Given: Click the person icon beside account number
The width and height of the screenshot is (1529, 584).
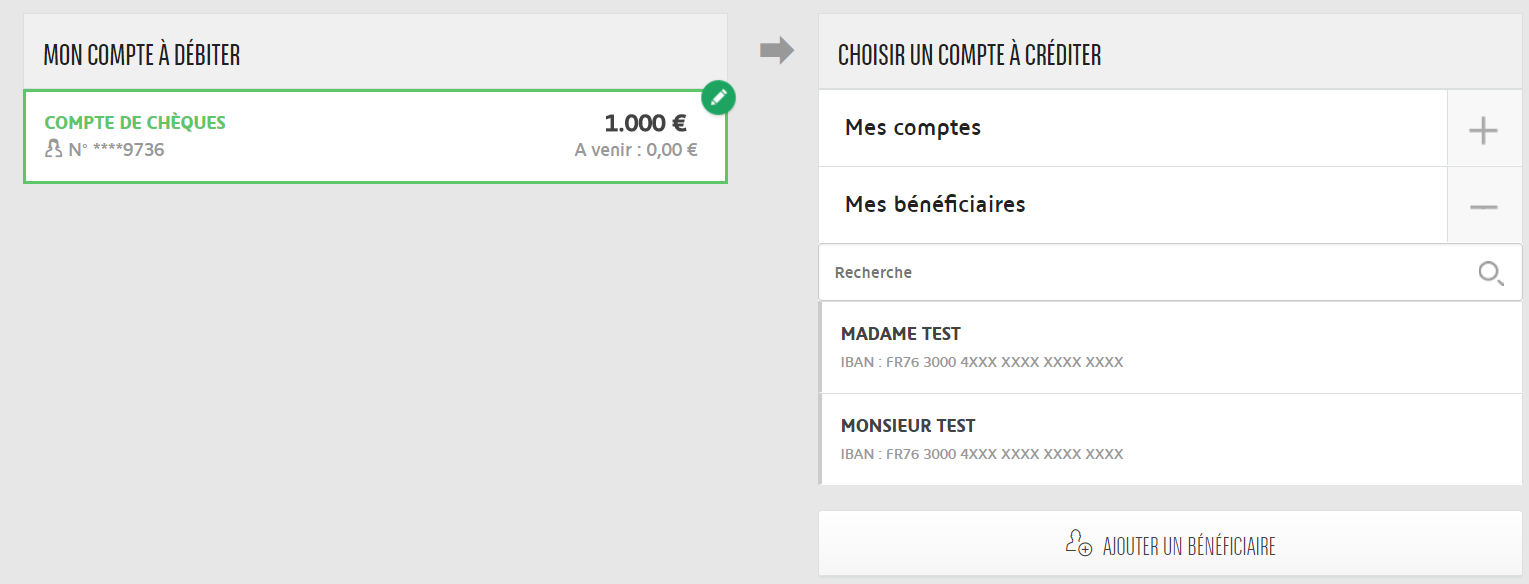Looking at the screenshot, I should pos(54,150).
